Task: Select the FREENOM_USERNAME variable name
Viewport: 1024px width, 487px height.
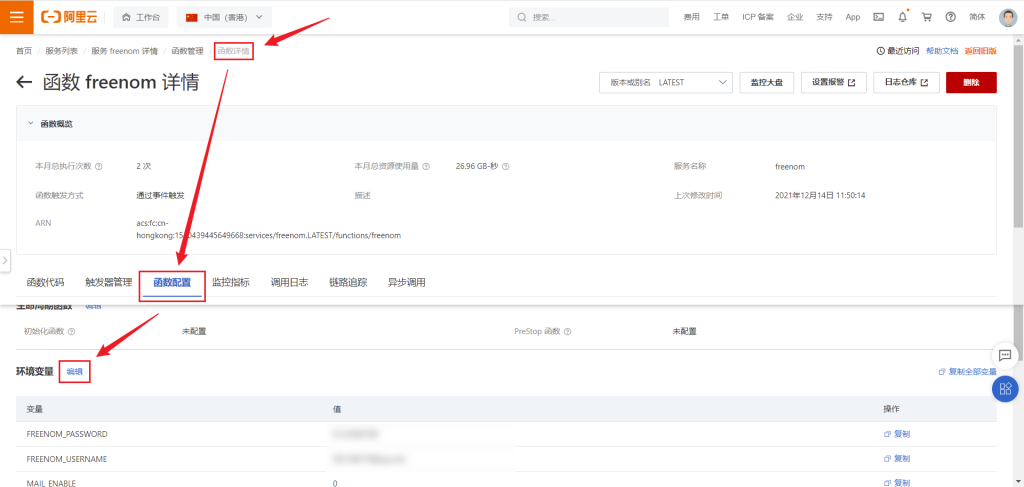Action: (67, 459)
